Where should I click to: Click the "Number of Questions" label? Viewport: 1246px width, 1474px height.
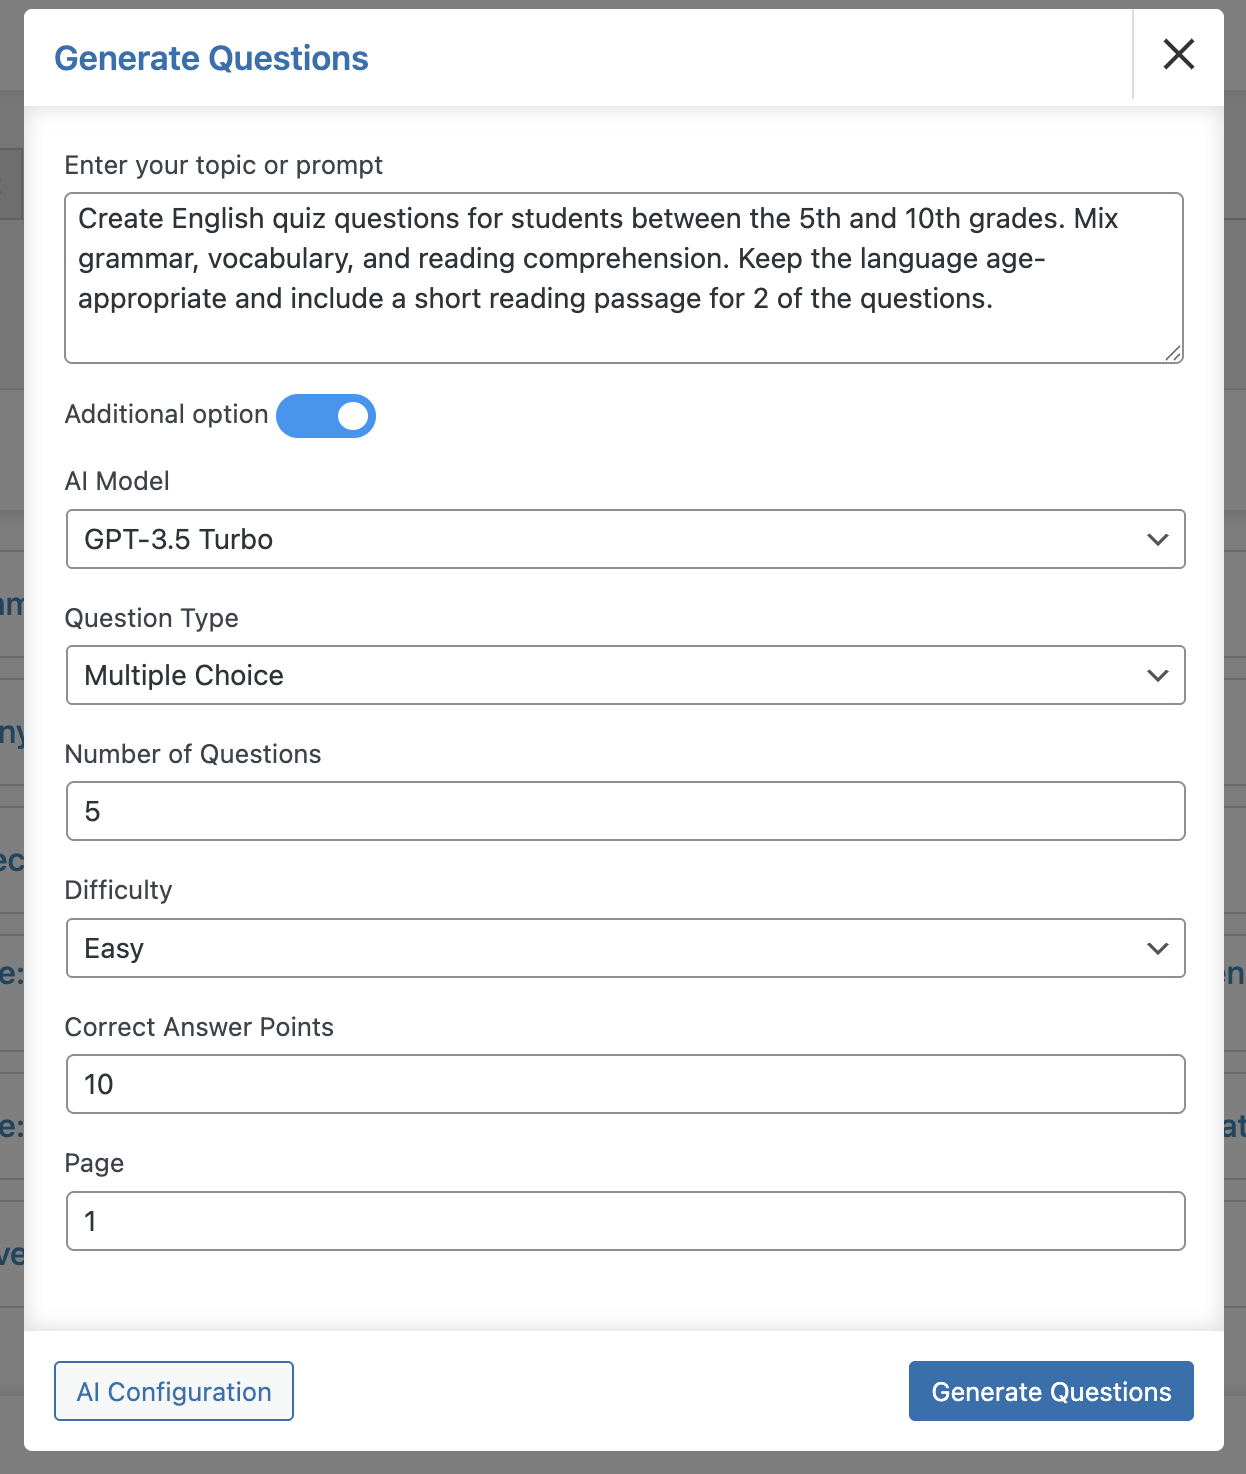point(193,754)
